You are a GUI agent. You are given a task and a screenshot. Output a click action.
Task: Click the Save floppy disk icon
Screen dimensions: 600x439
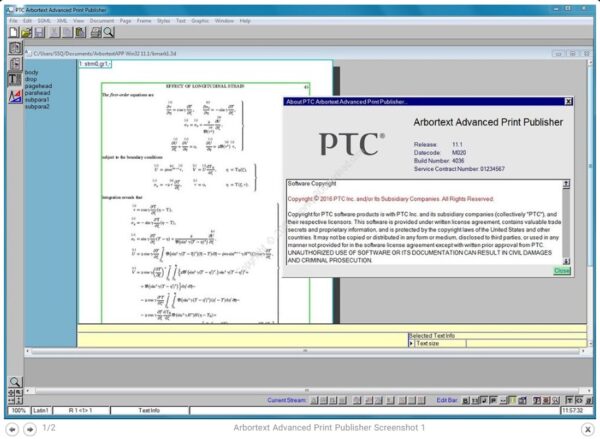[x=39, y=33]
